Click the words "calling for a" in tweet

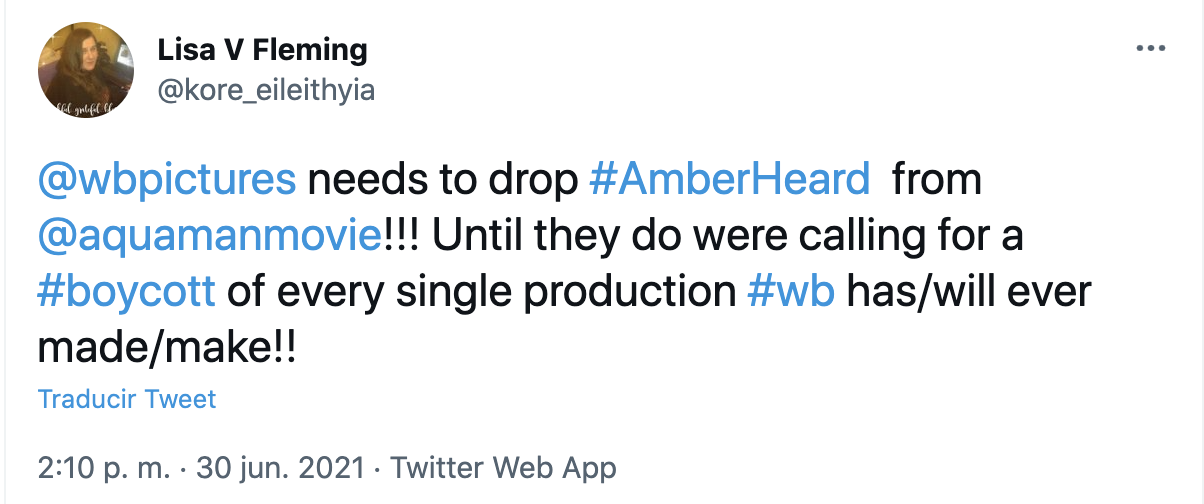pyautogui.click(x=902, y=236)
